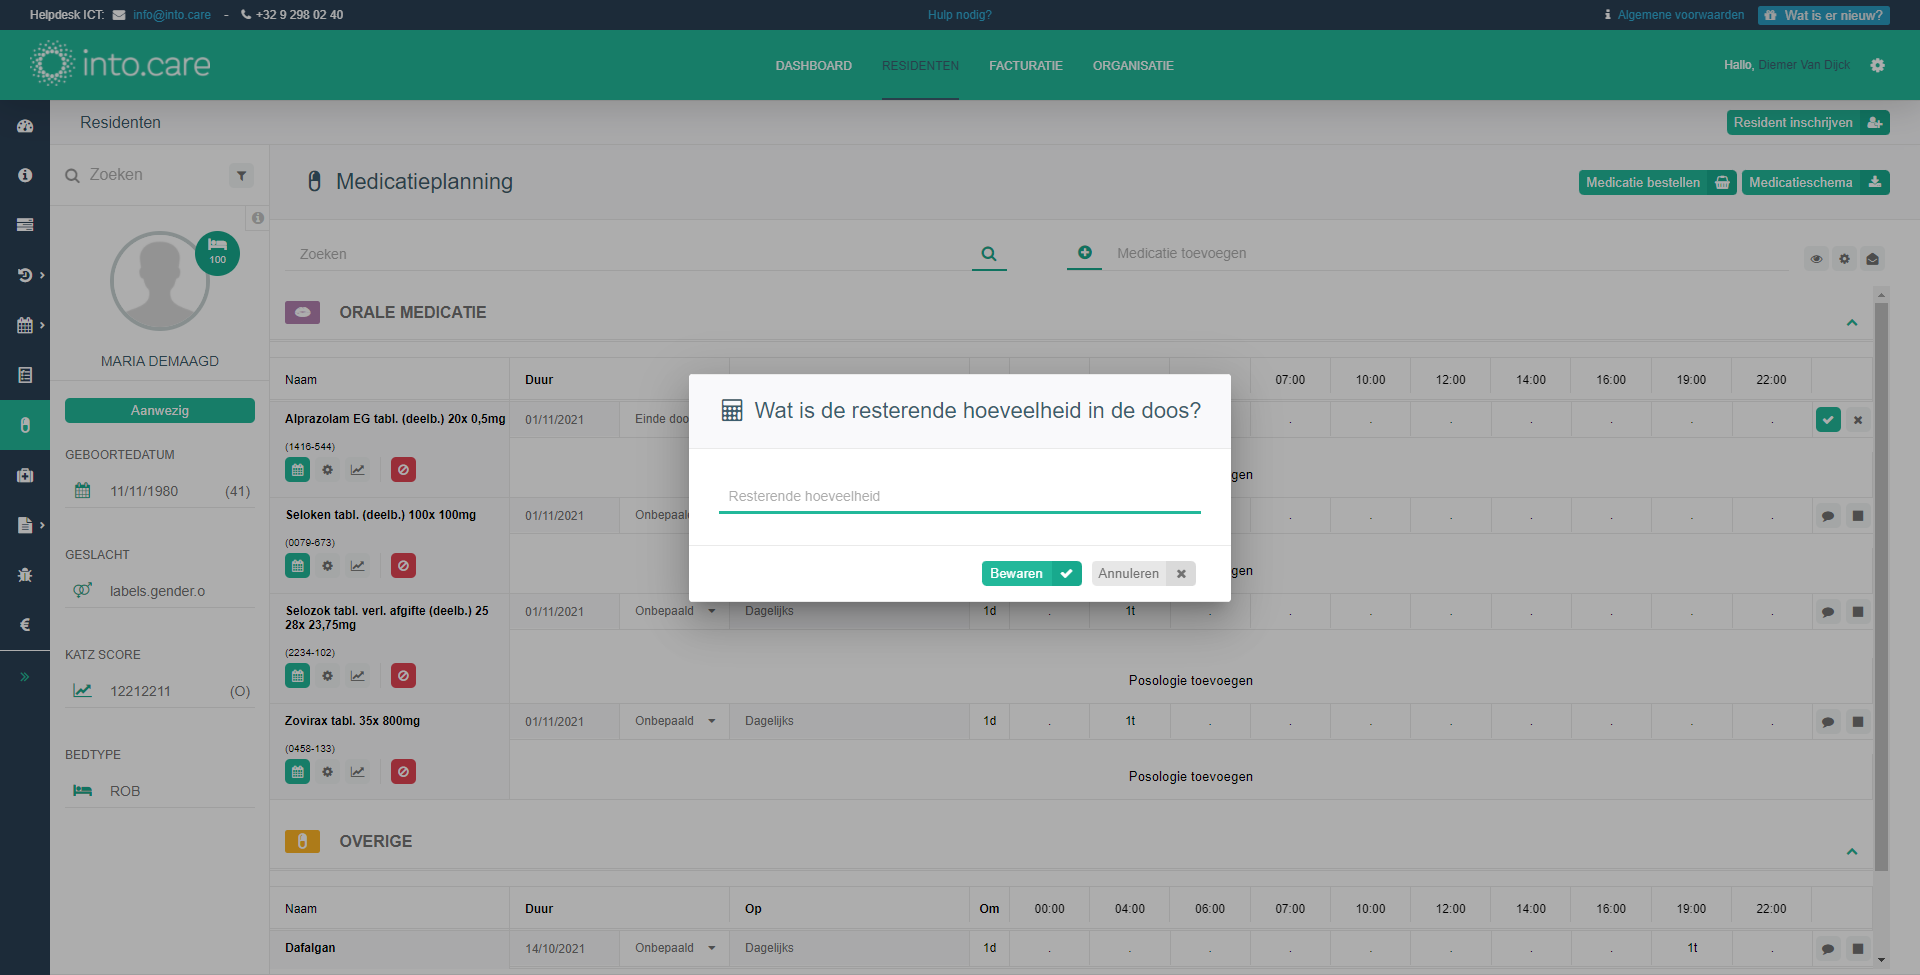Click Selozok row square stop icon

tap(1858, 612)
